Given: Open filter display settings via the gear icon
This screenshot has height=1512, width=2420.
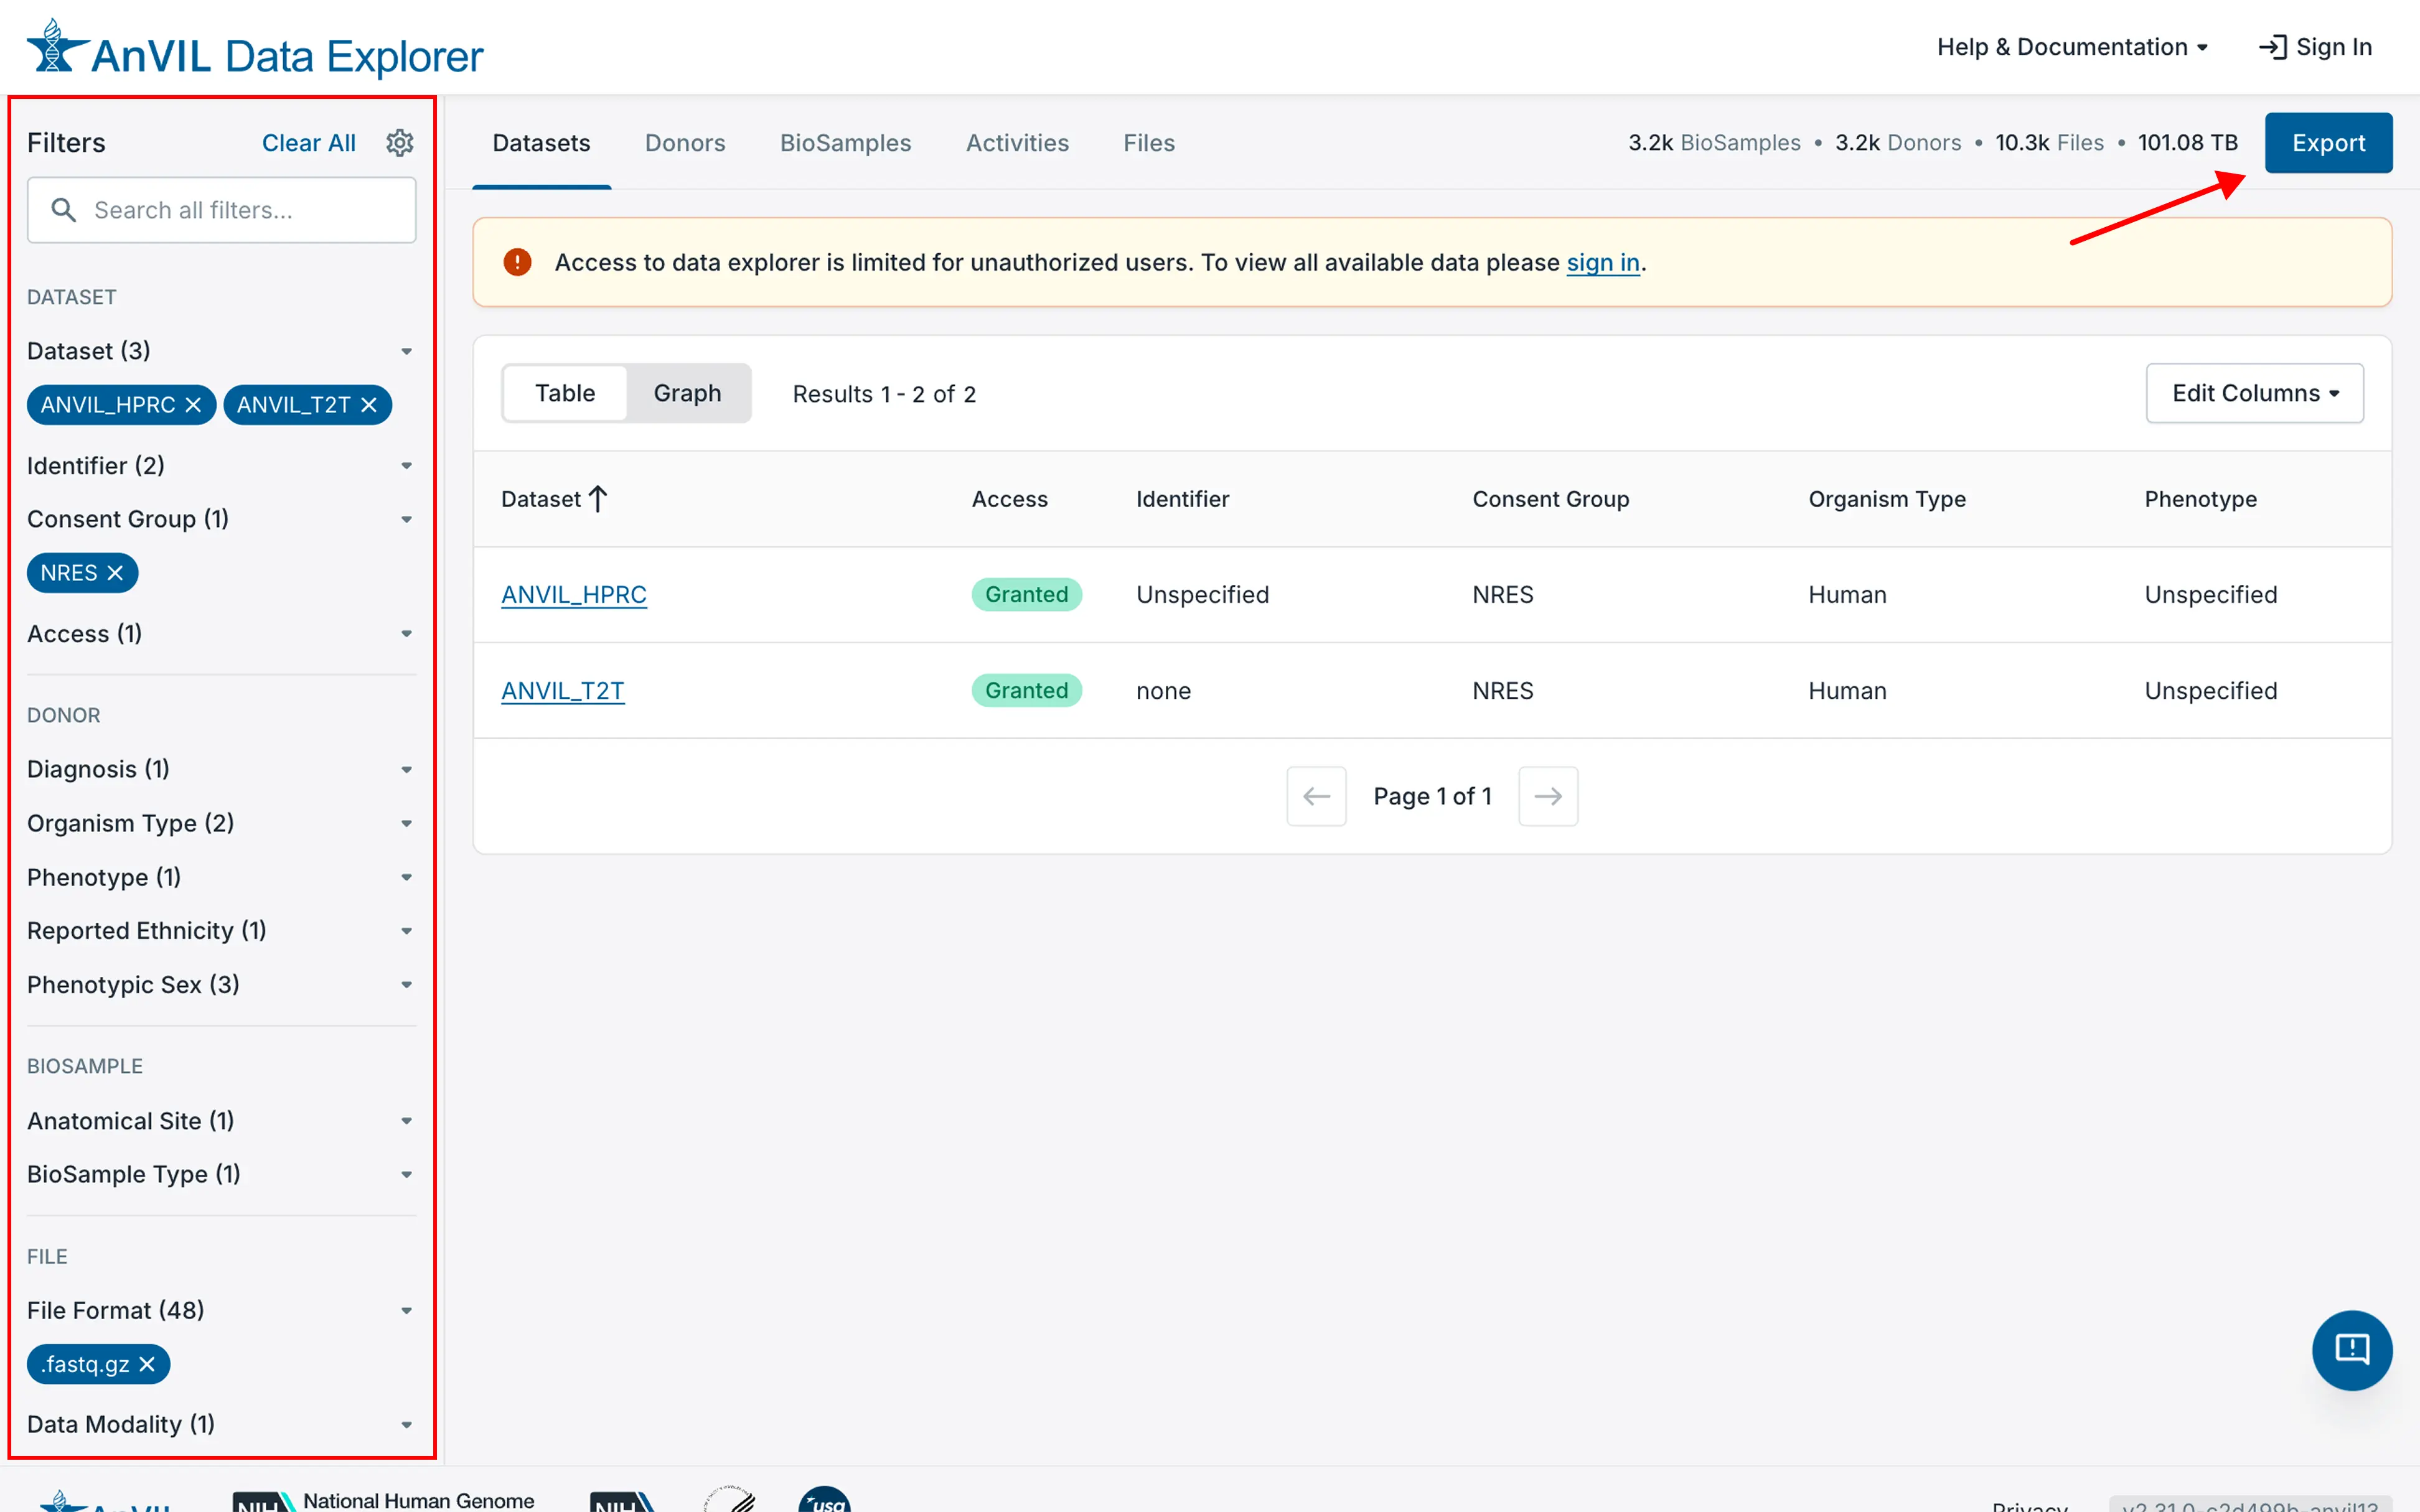Looking at the screenshot, I should pos(400,142).
